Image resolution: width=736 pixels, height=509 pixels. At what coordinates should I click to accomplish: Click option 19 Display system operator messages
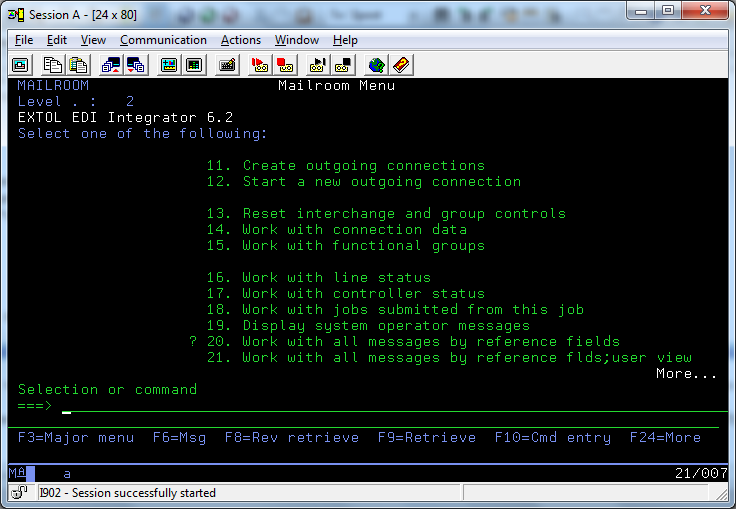pyautogui.click(x=368, y=325)
